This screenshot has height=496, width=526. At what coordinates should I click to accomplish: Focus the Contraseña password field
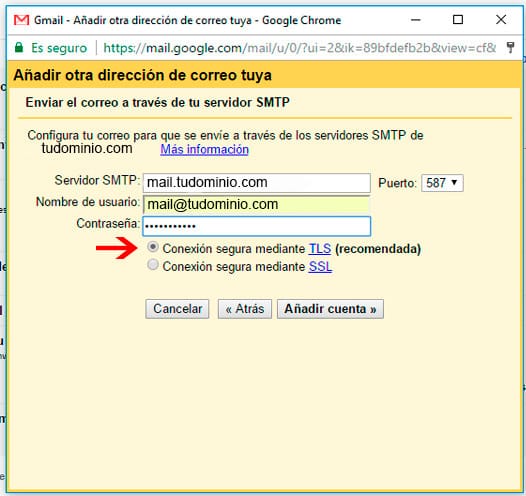(257, 226)
